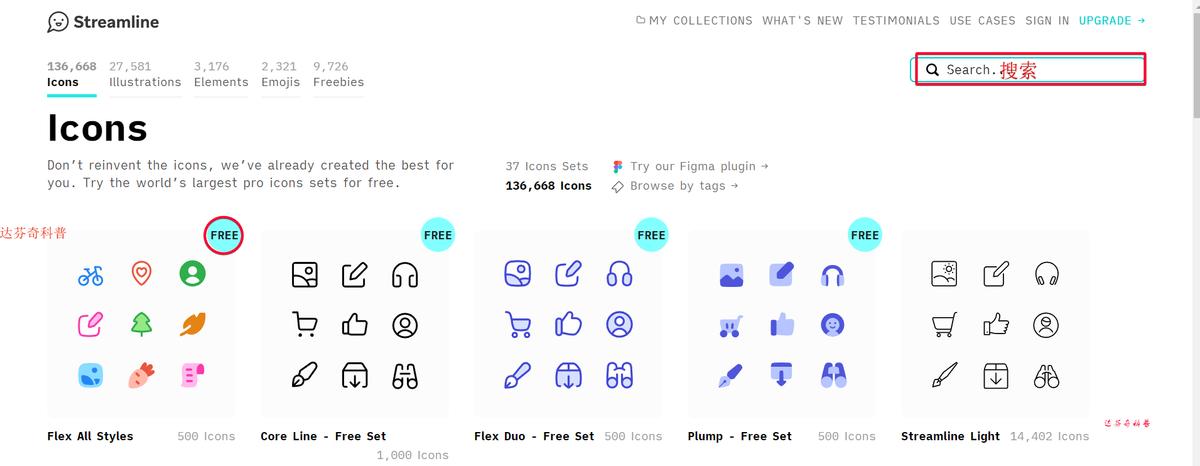Open My Collections menu
The height and width of the screenshot is (466, 1200).
[x=694, y=20]
